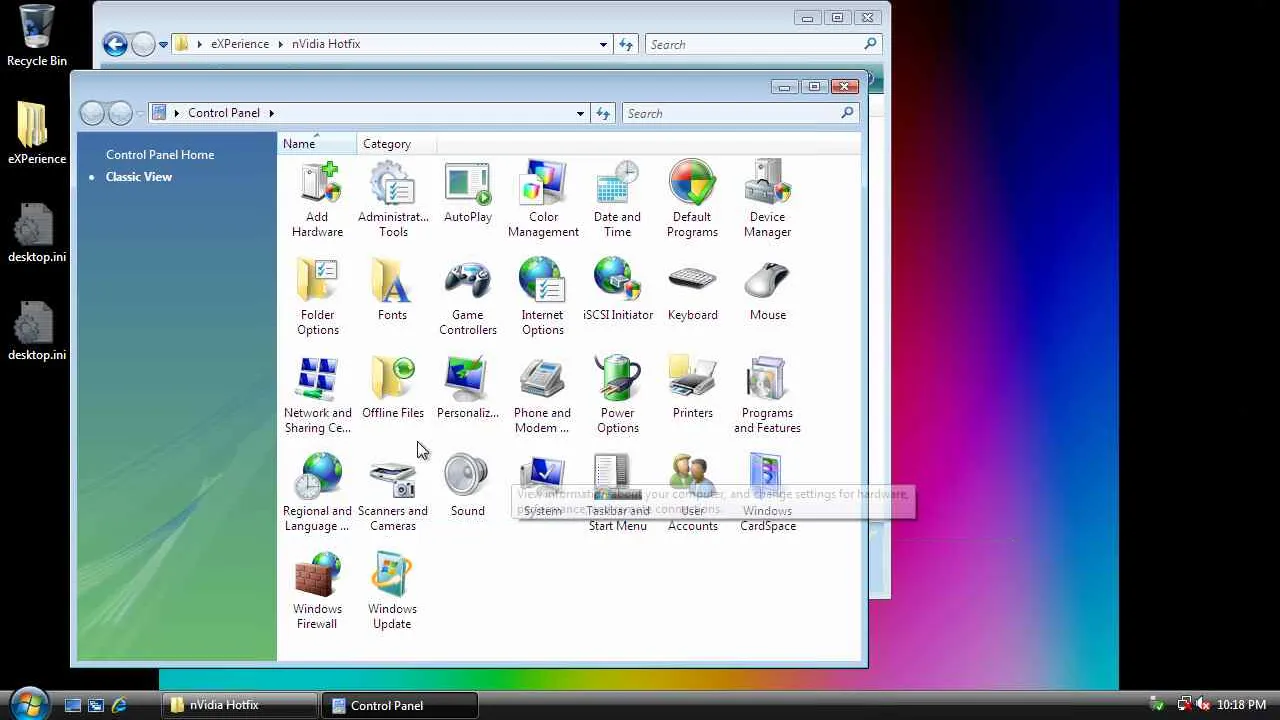Open Administrative Tools

point(393,200)
